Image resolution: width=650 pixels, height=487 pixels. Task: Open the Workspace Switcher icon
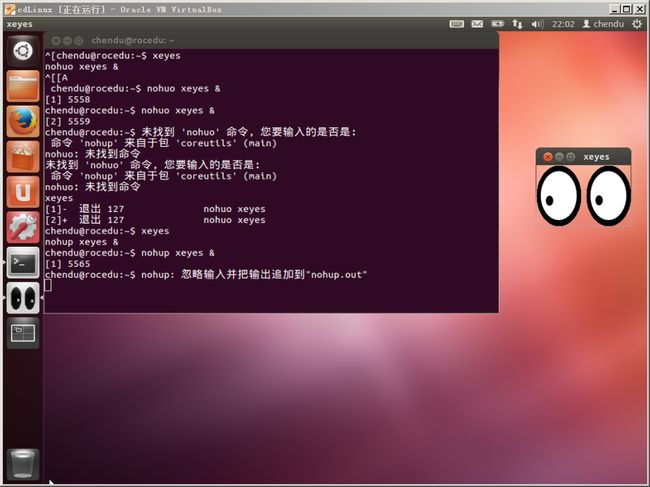tap(23, 333)
